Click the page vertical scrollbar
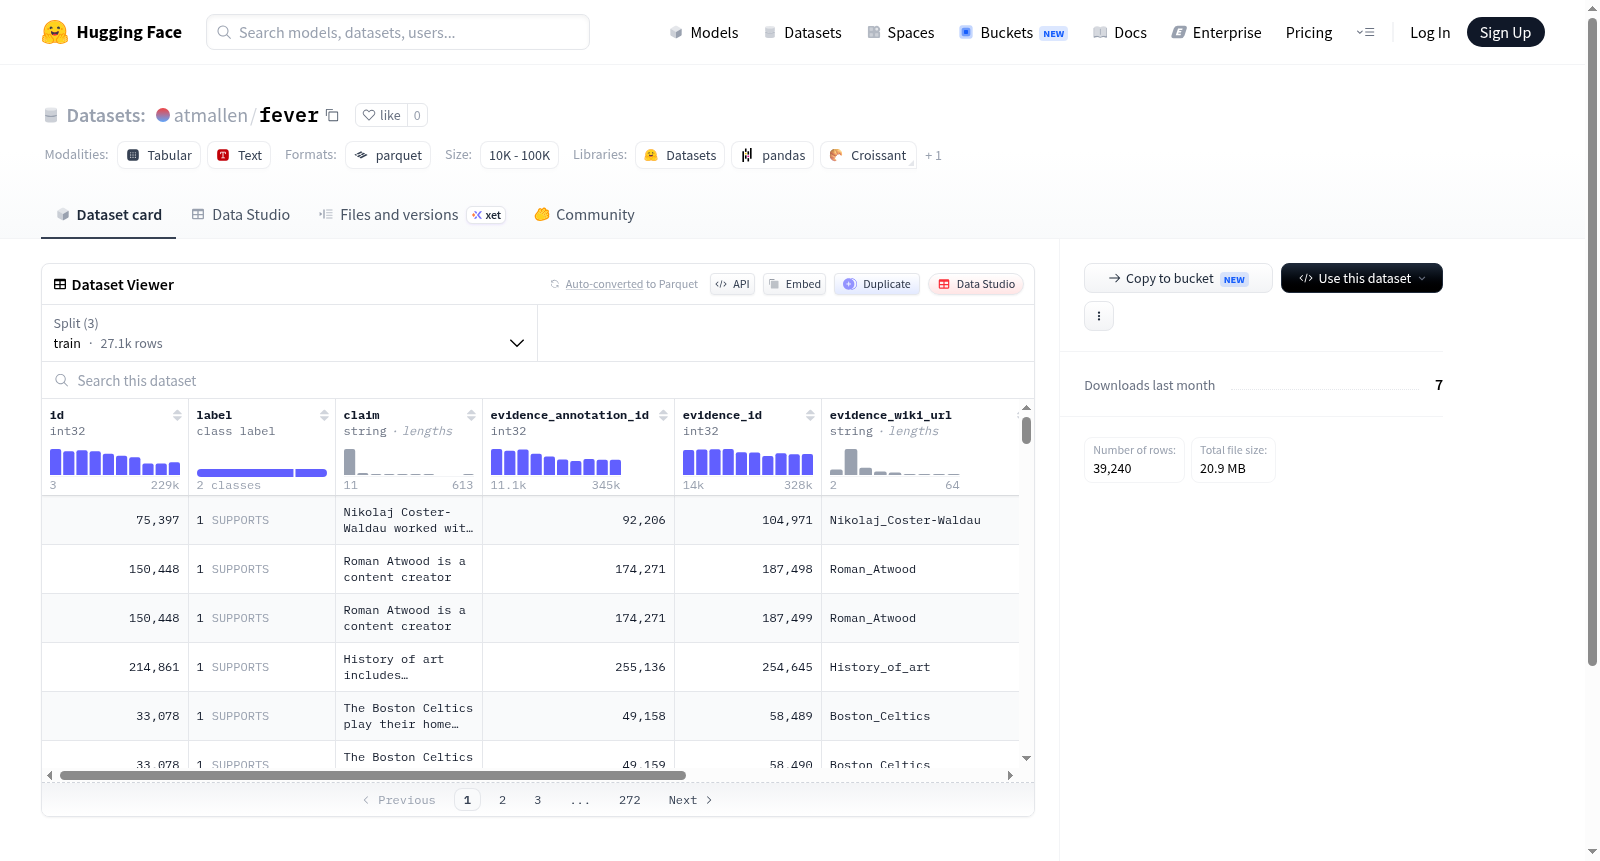1600x861 pixels. (1593, 342)
